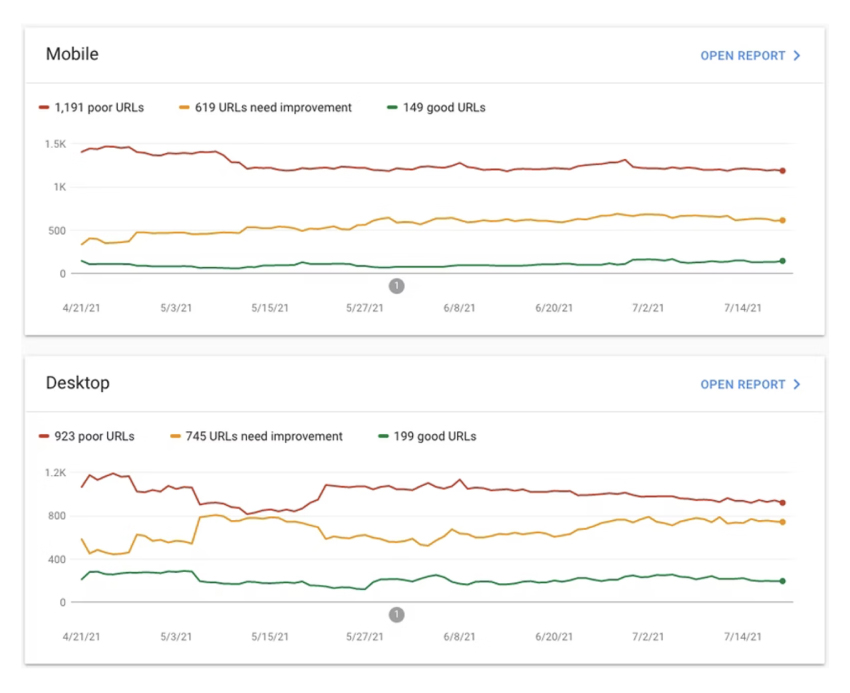Viewport: 850px width, 693px height.
Task: Toggle the Mobile 149 good URLs legend
Action: coord(436,107)
